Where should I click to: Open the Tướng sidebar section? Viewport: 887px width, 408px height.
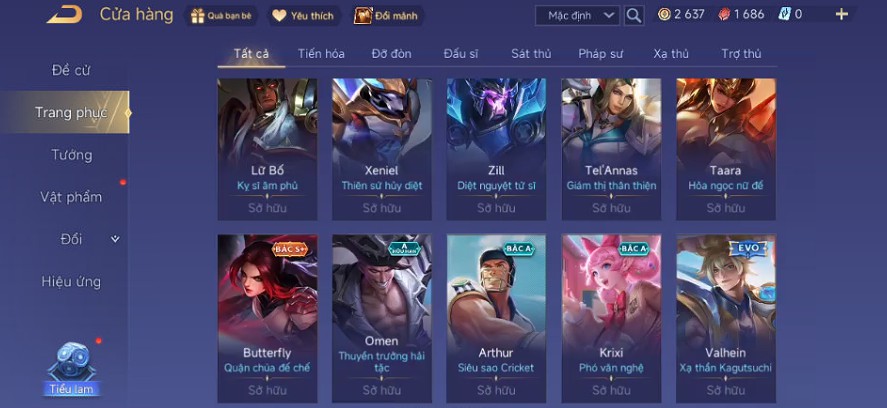(71, 154)
